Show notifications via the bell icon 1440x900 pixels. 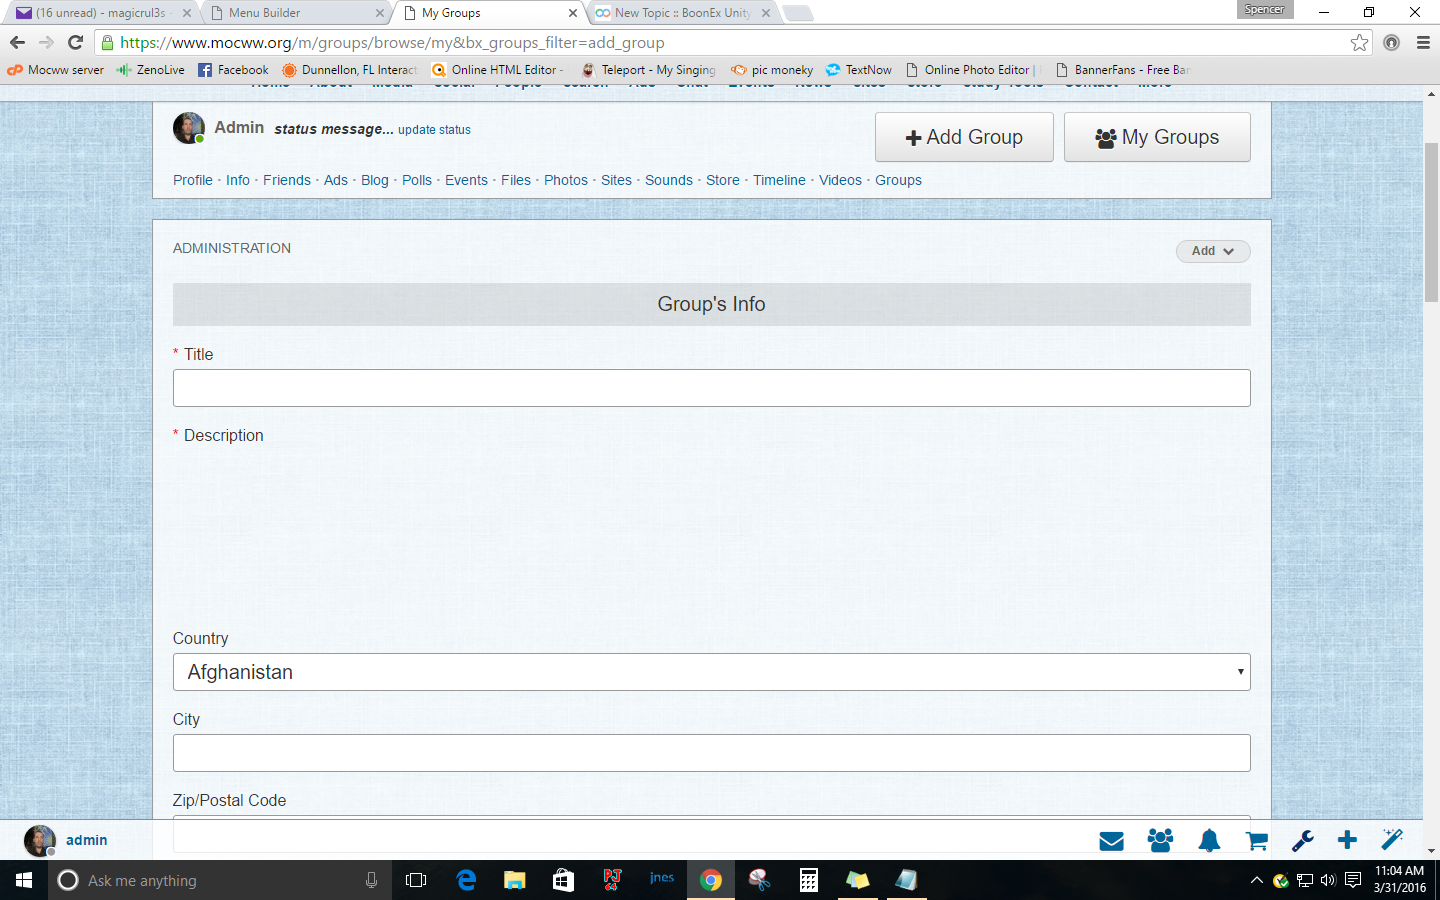point(1209,841)
